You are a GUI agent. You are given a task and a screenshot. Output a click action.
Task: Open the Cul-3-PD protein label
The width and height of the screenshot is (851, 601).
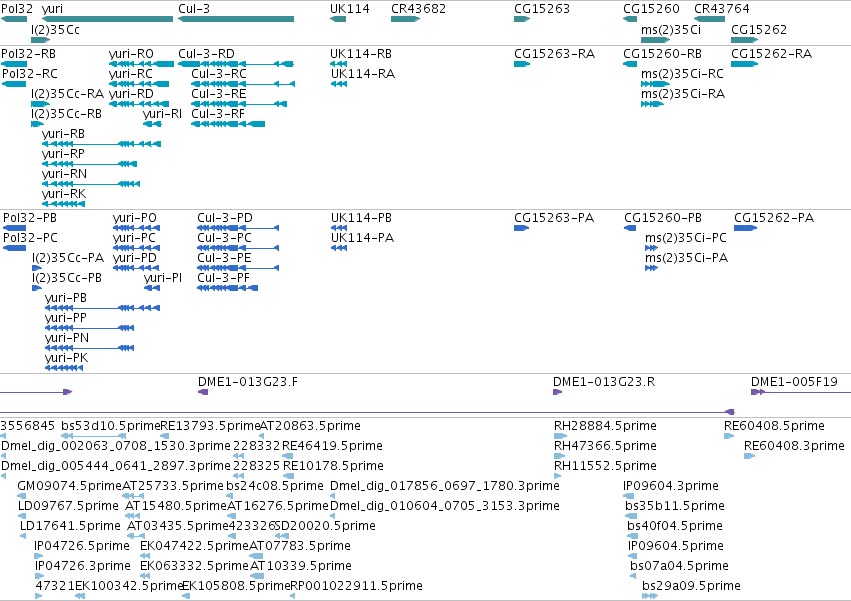click(225, 218)
